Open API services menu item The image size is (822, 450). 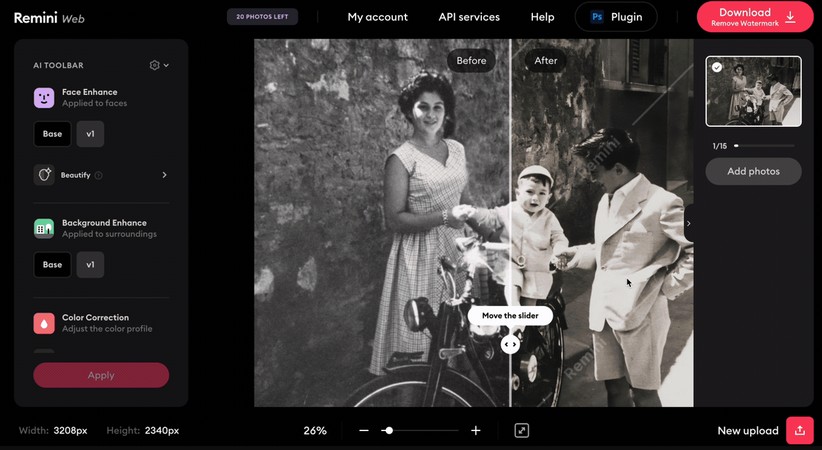pos(469,17)
